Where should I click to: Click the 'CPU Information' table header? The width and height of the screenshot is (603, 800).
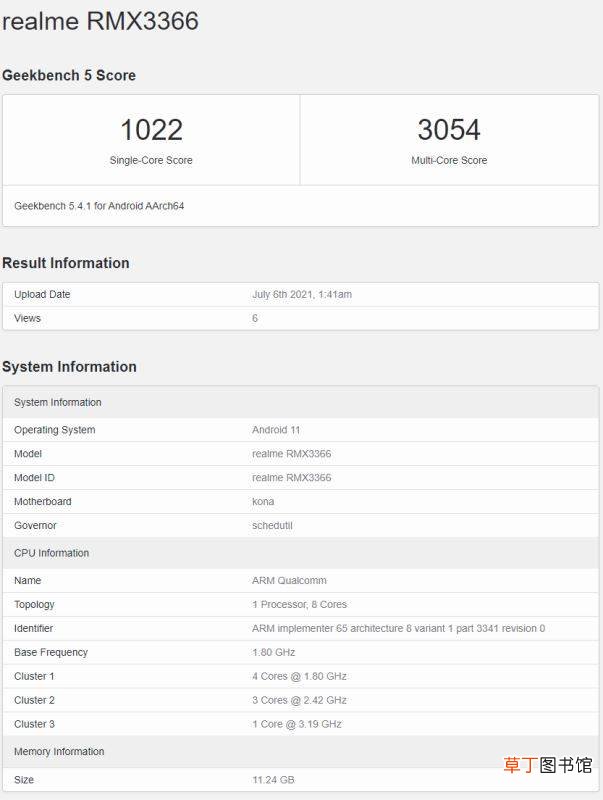click(x=300, y=553)
